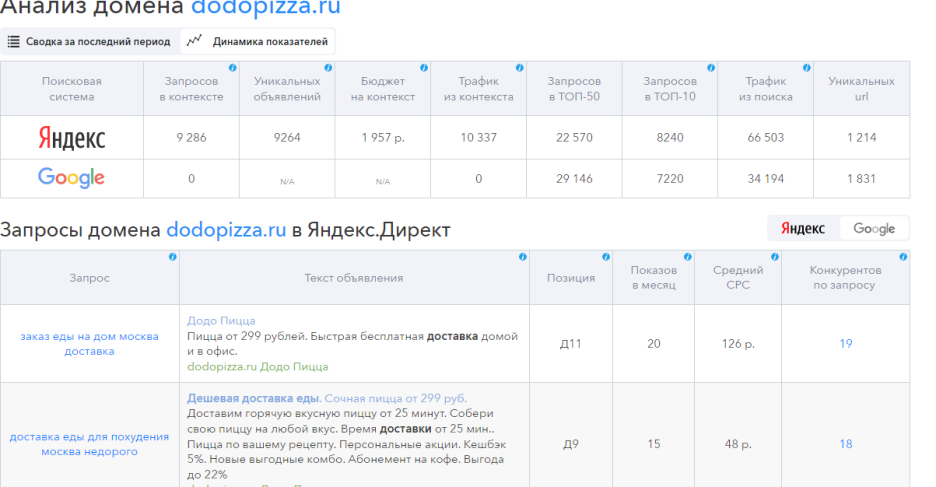Click position value Д11

pos(571,344)
